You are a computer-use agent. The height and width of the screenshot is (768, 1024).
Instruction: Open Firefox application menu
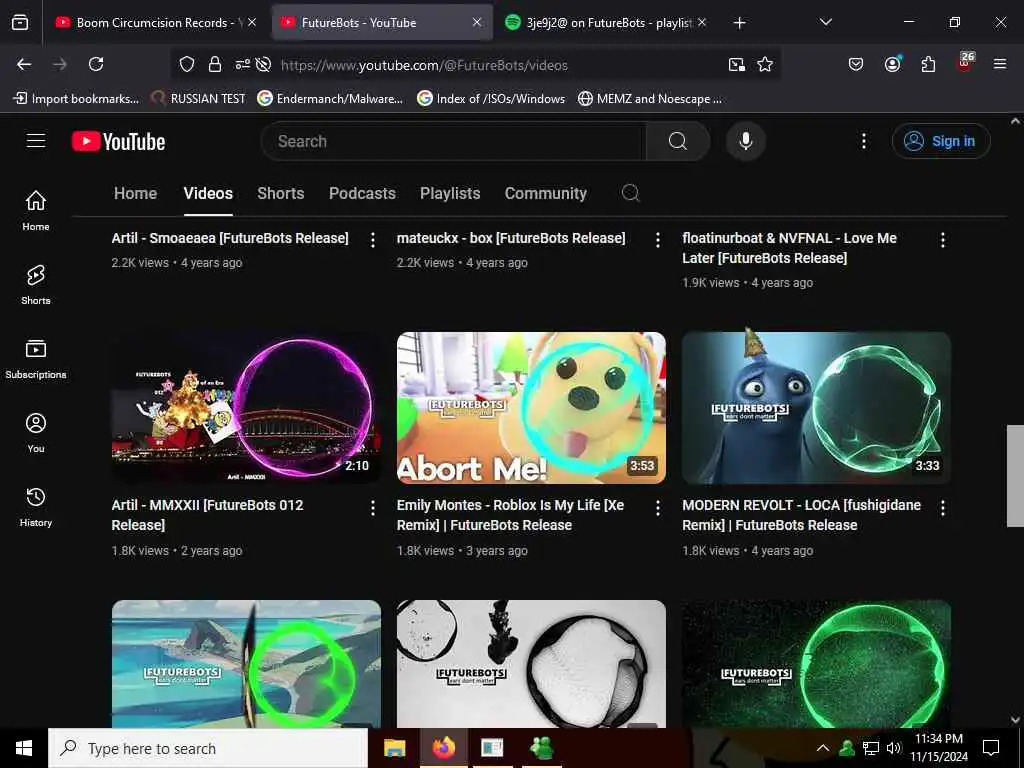pyautogui.click(x=1000, y=64)
